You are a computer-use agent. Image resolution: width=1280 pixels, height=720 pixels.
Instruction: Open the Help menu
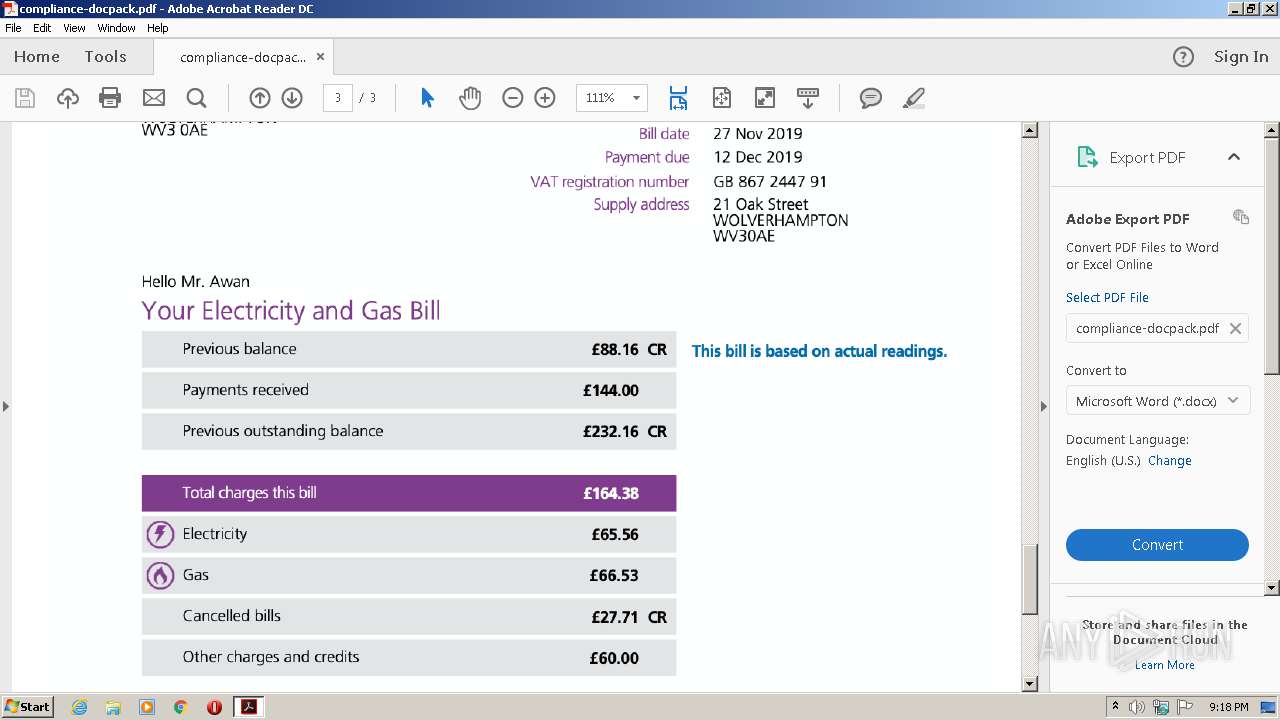click(x=158, y=28)
